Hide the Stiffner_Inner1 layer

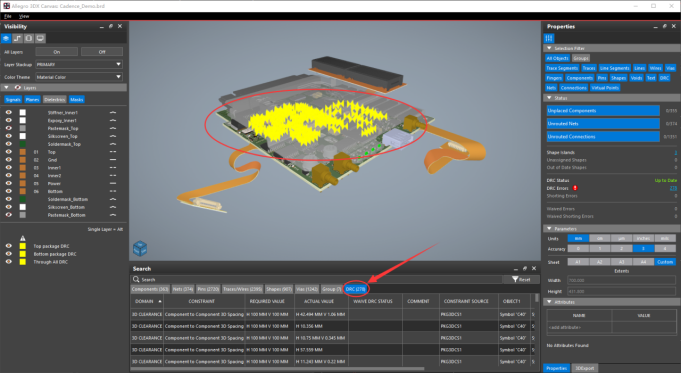(8, 112)
